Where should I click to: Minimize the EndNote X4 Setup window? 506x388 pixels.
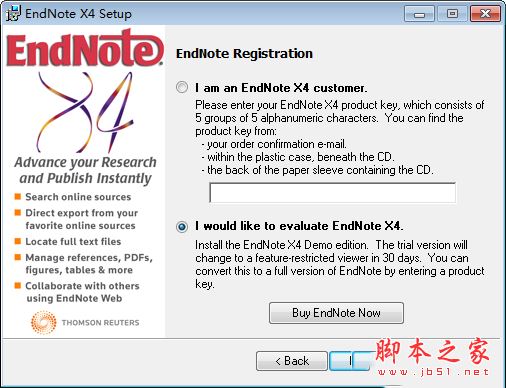419,14
